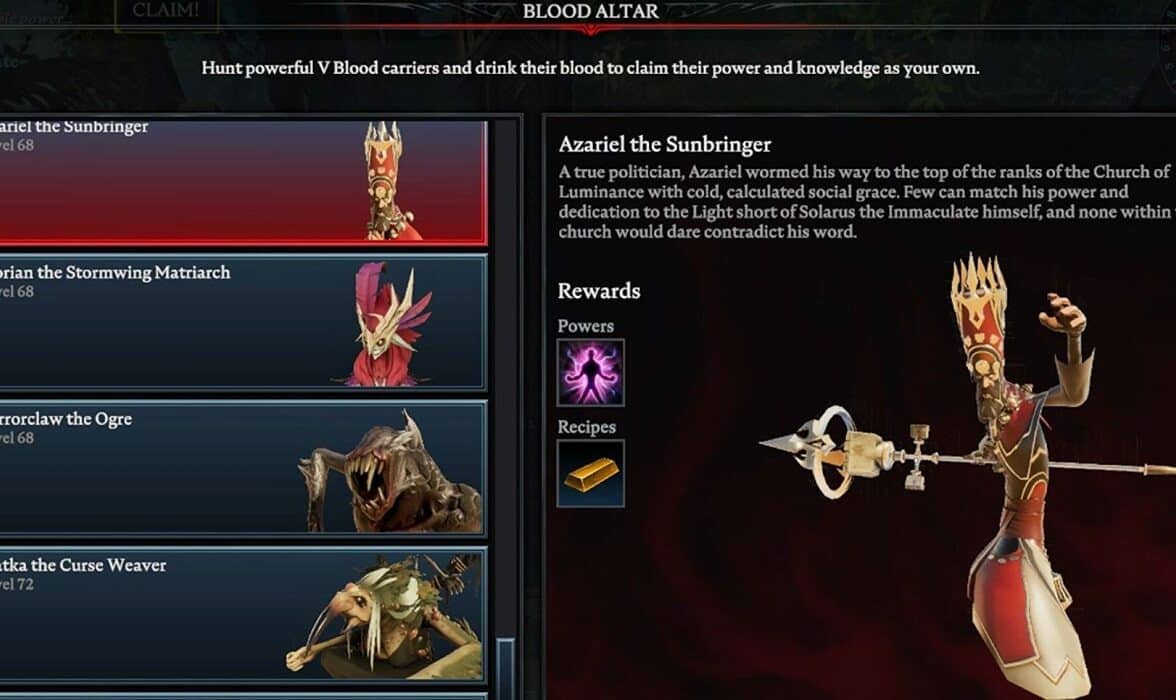This screenshot has width=1176, height=700.
Task: Click the Recipes label
Action: pos(586,427)
